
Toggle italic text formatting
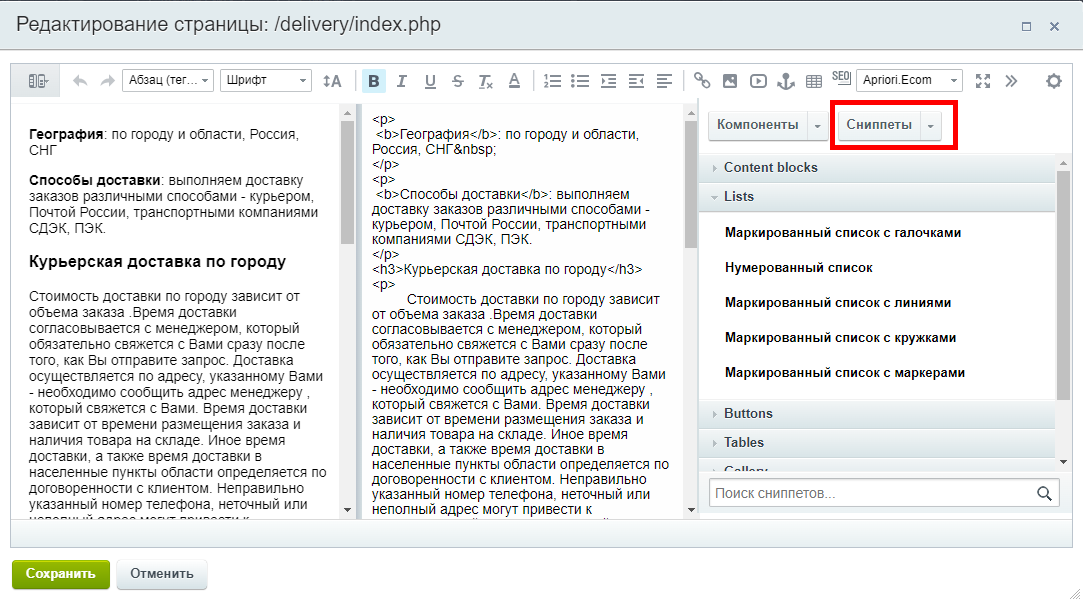click(x=402, y=81)
